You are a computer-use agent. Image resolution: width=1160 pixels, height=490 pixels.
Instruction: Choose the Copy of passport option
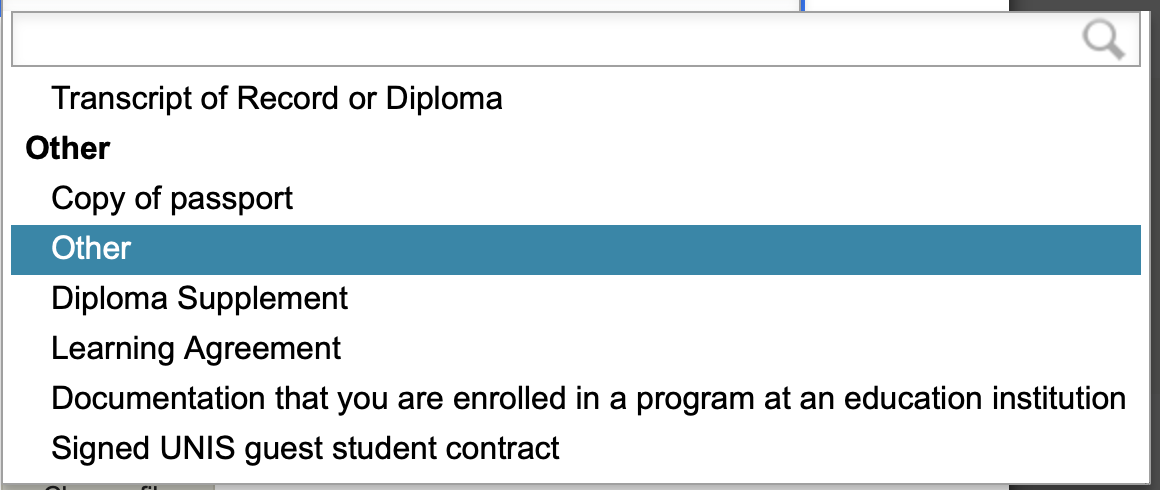576,198
